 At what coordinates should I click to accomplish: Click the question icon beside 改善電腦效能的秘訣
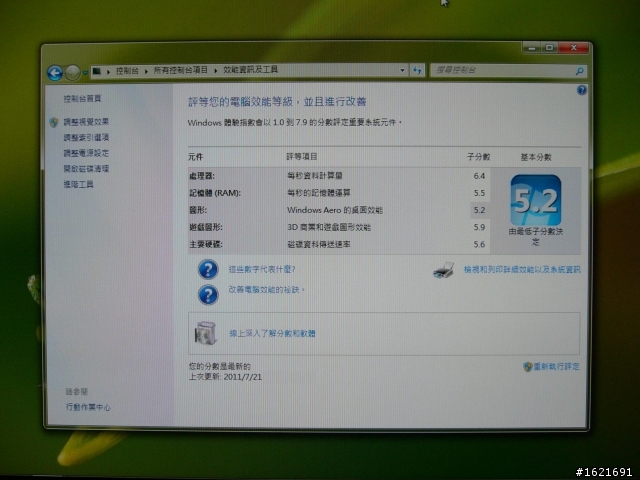tap(208, 295)
